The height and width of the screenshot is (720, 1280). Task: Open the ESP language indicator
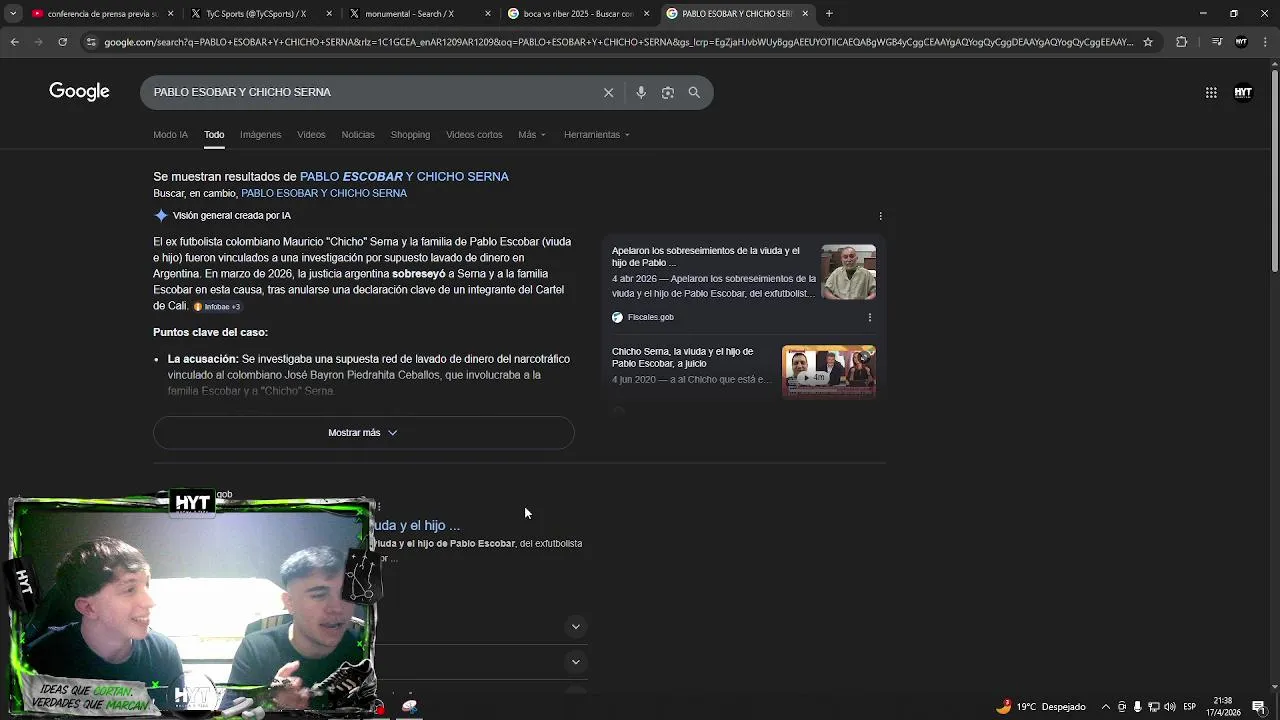(1189, 707)
